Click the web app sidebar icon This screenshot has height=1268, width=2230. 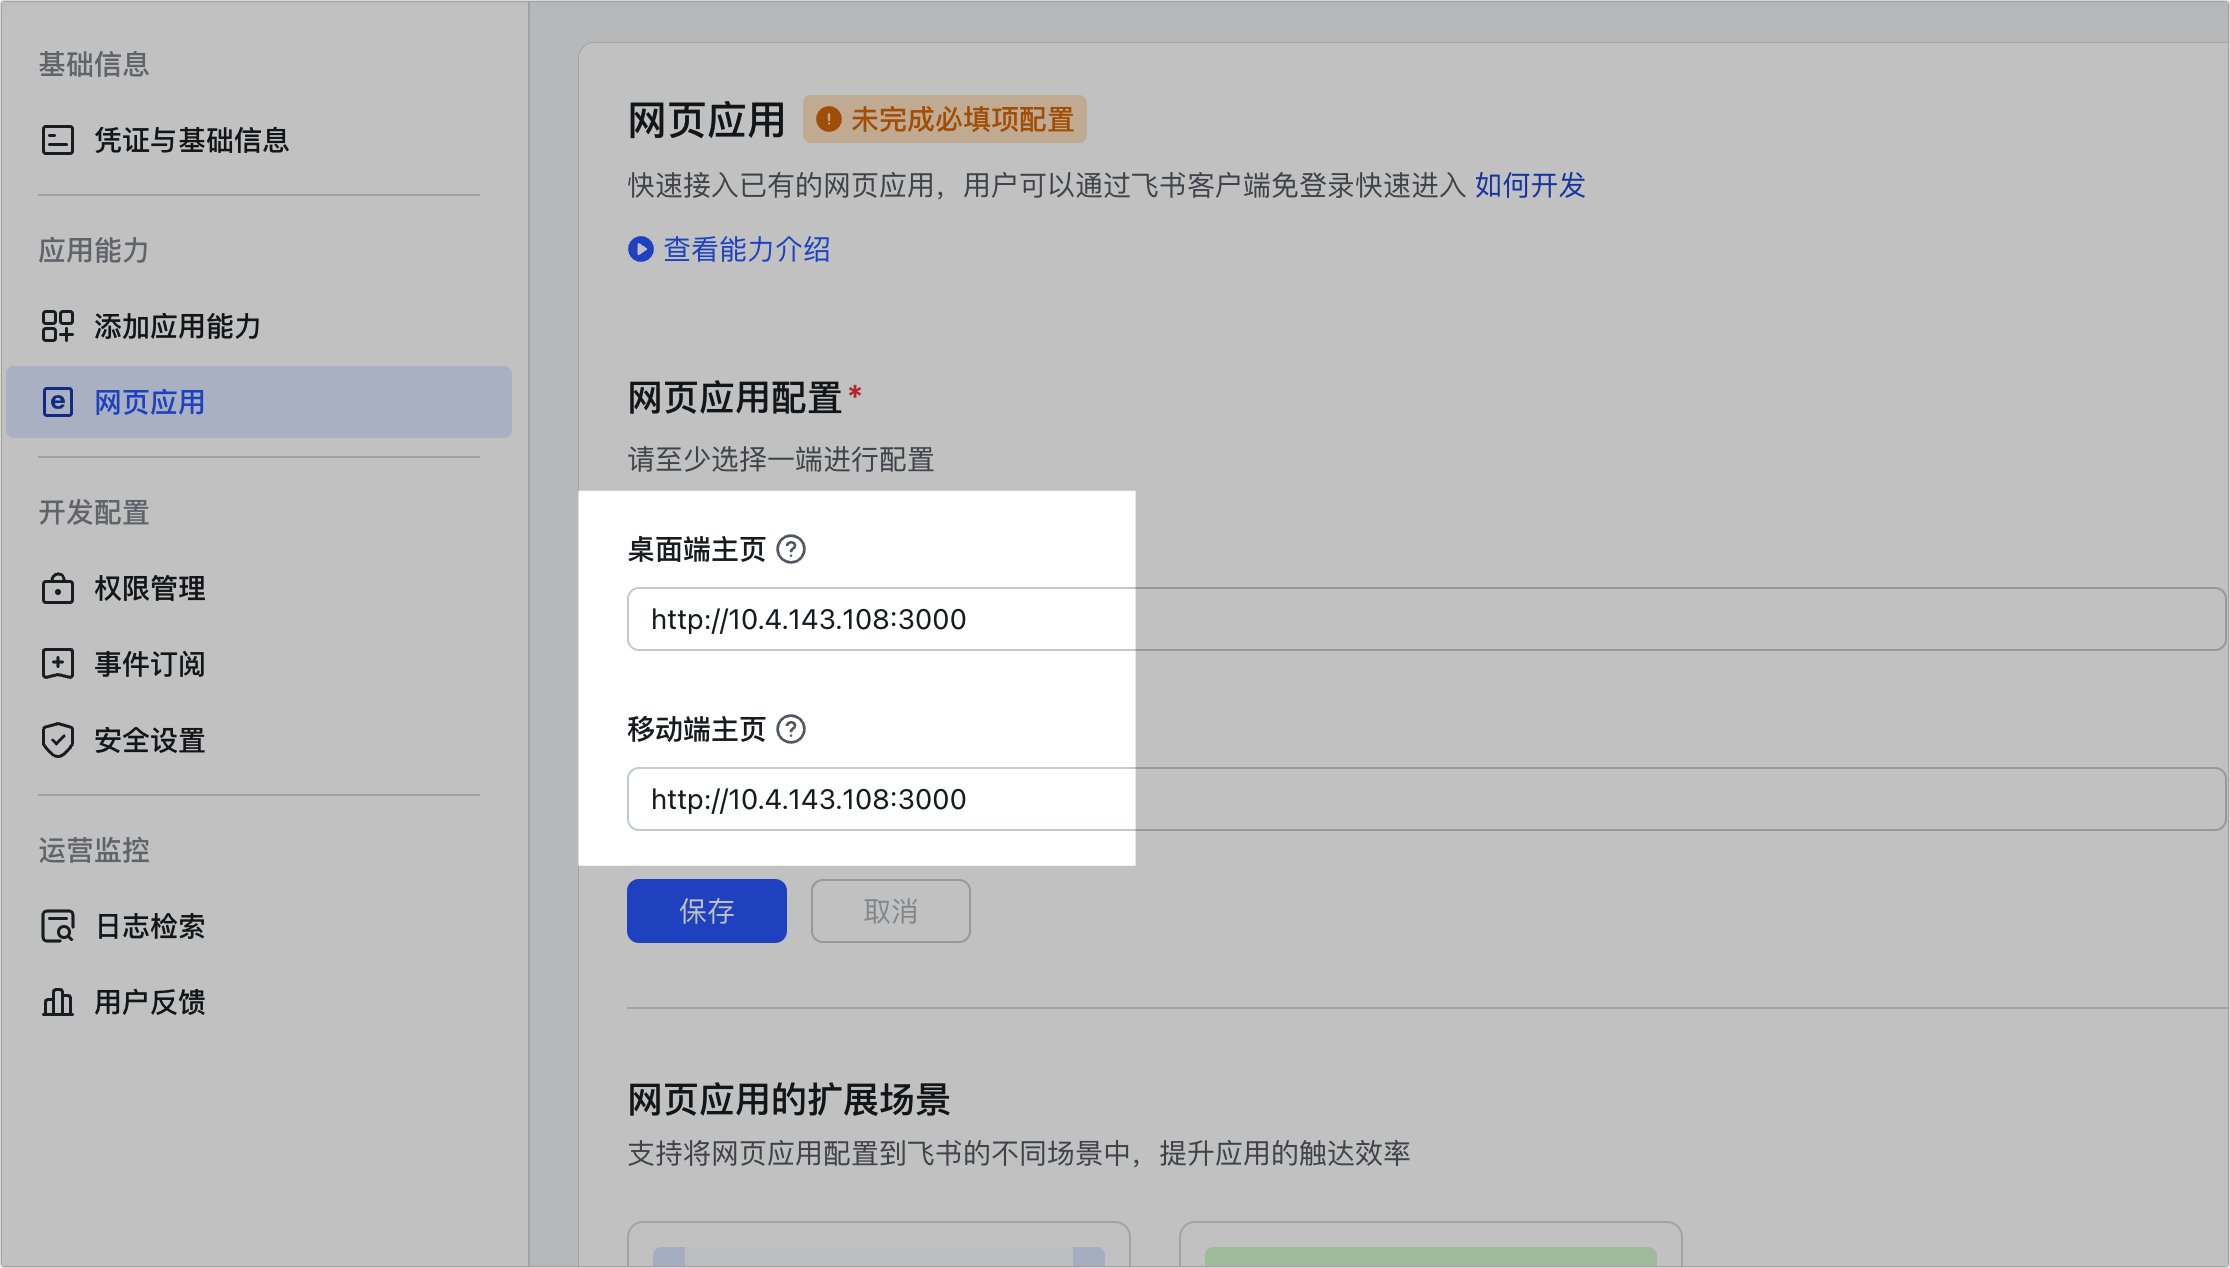[58, 402]
